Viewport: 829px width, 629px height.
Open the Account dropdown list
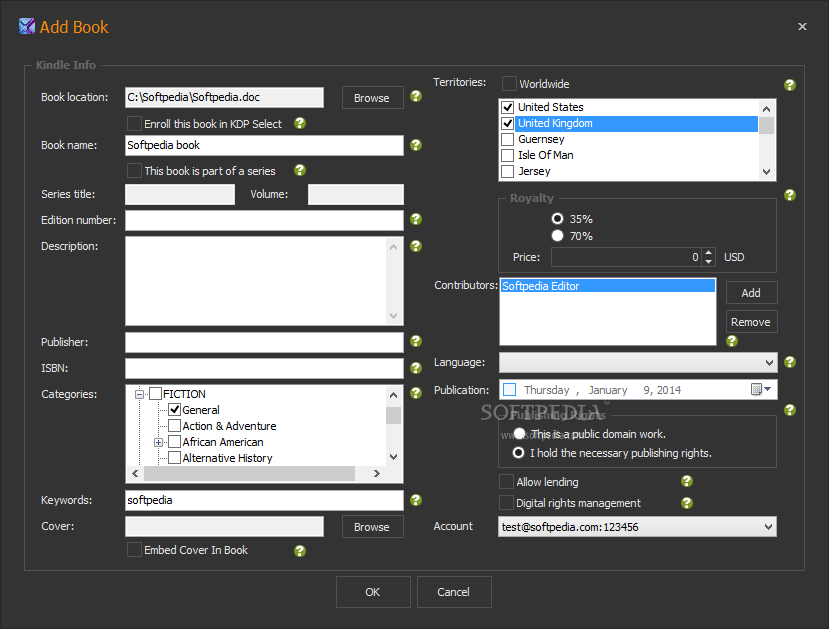click(638, 526)
